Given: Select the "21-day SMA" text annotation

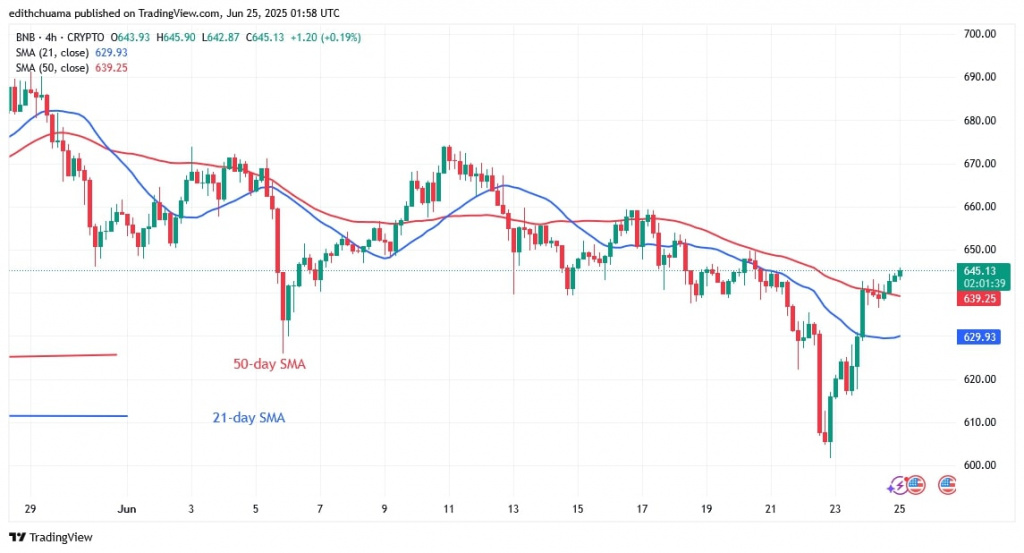Looking at the screenshot, I should [x=249, y=417].
